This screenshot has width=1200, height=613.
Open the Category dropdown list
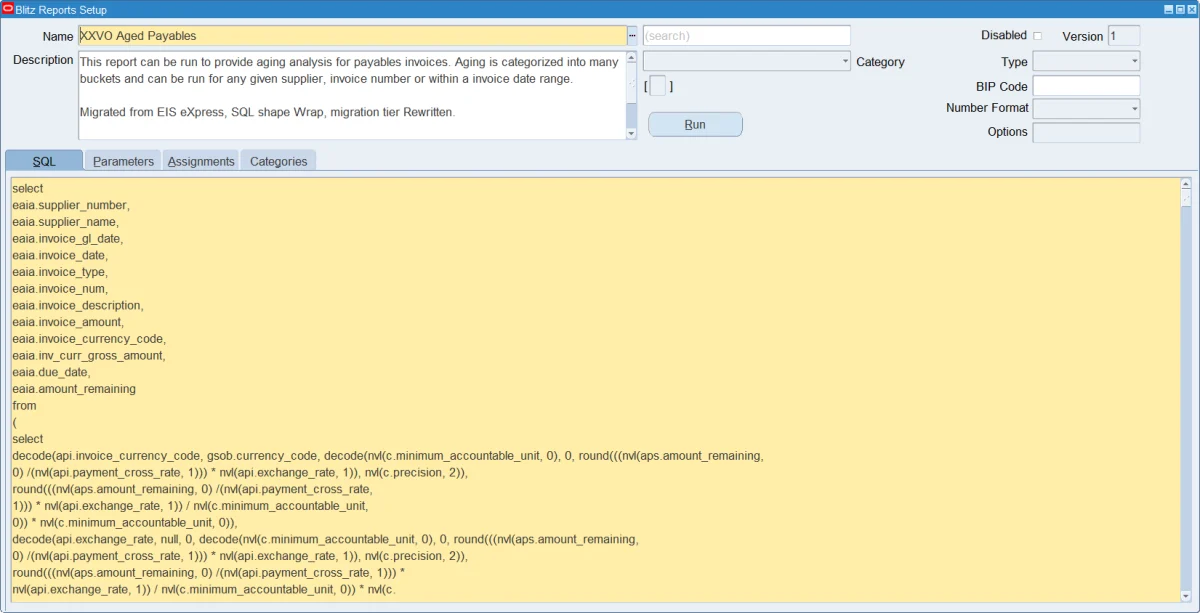[845, 62]
